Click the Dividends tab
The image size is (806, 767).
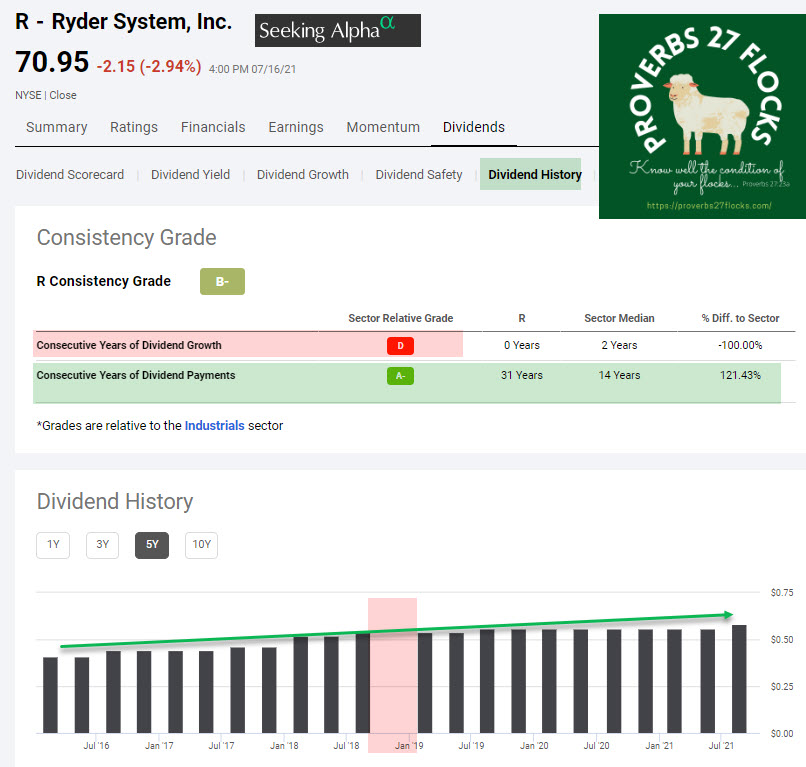[474, 127]
